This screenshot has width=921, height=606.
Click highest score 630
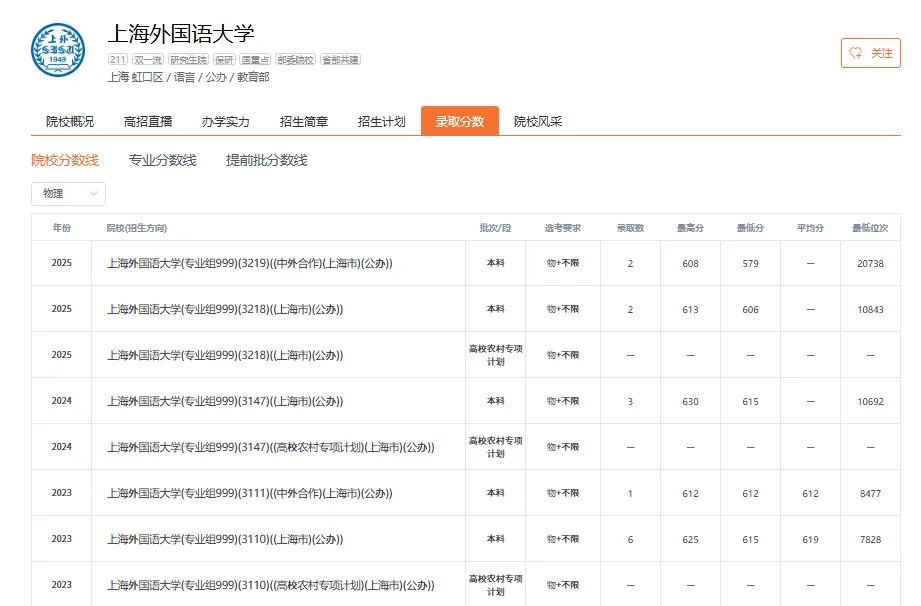pos(690,402)
